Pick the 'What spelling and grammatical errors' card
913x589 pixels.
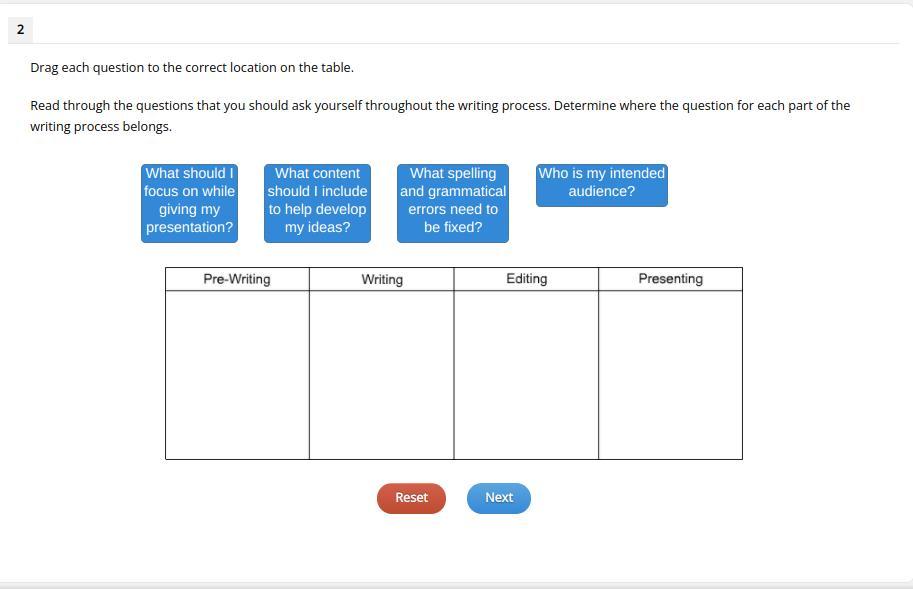[x=453, y=203]
